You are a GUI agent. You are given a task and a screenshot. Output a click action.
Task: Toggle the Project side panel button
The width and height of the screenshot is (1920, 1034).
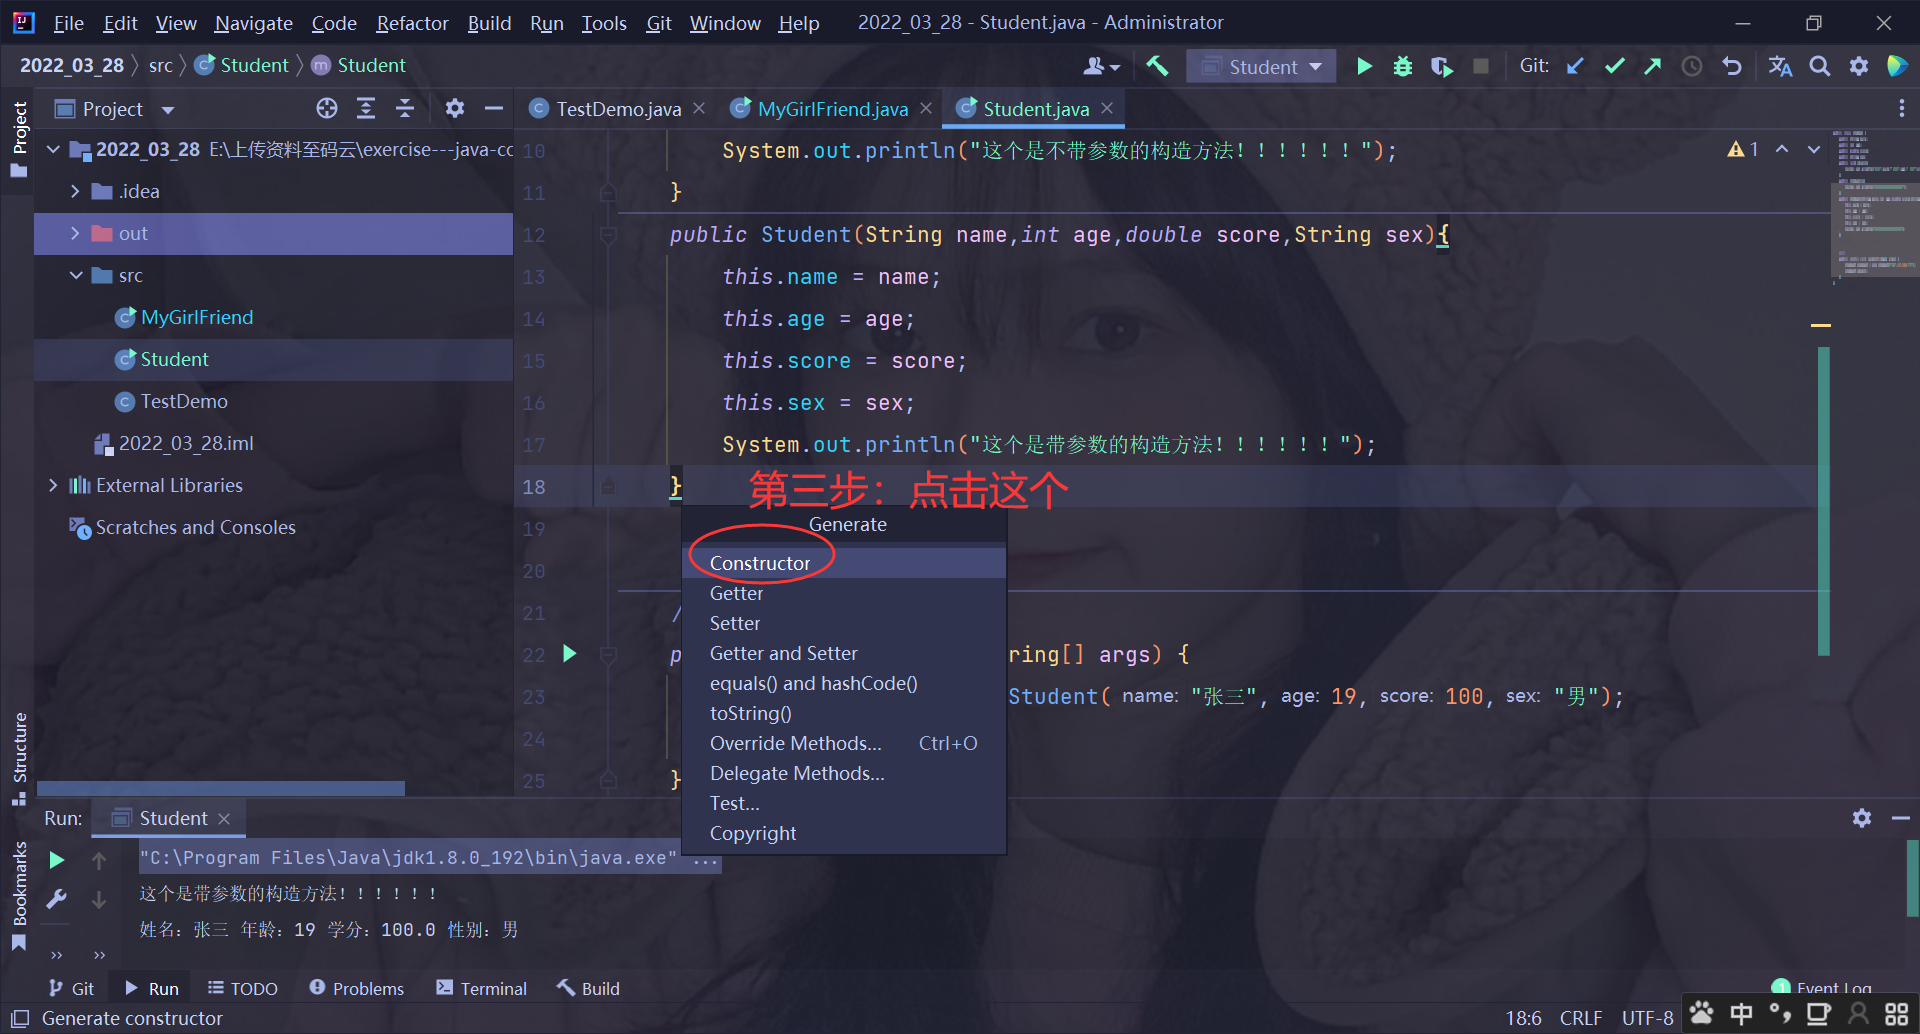19,138
